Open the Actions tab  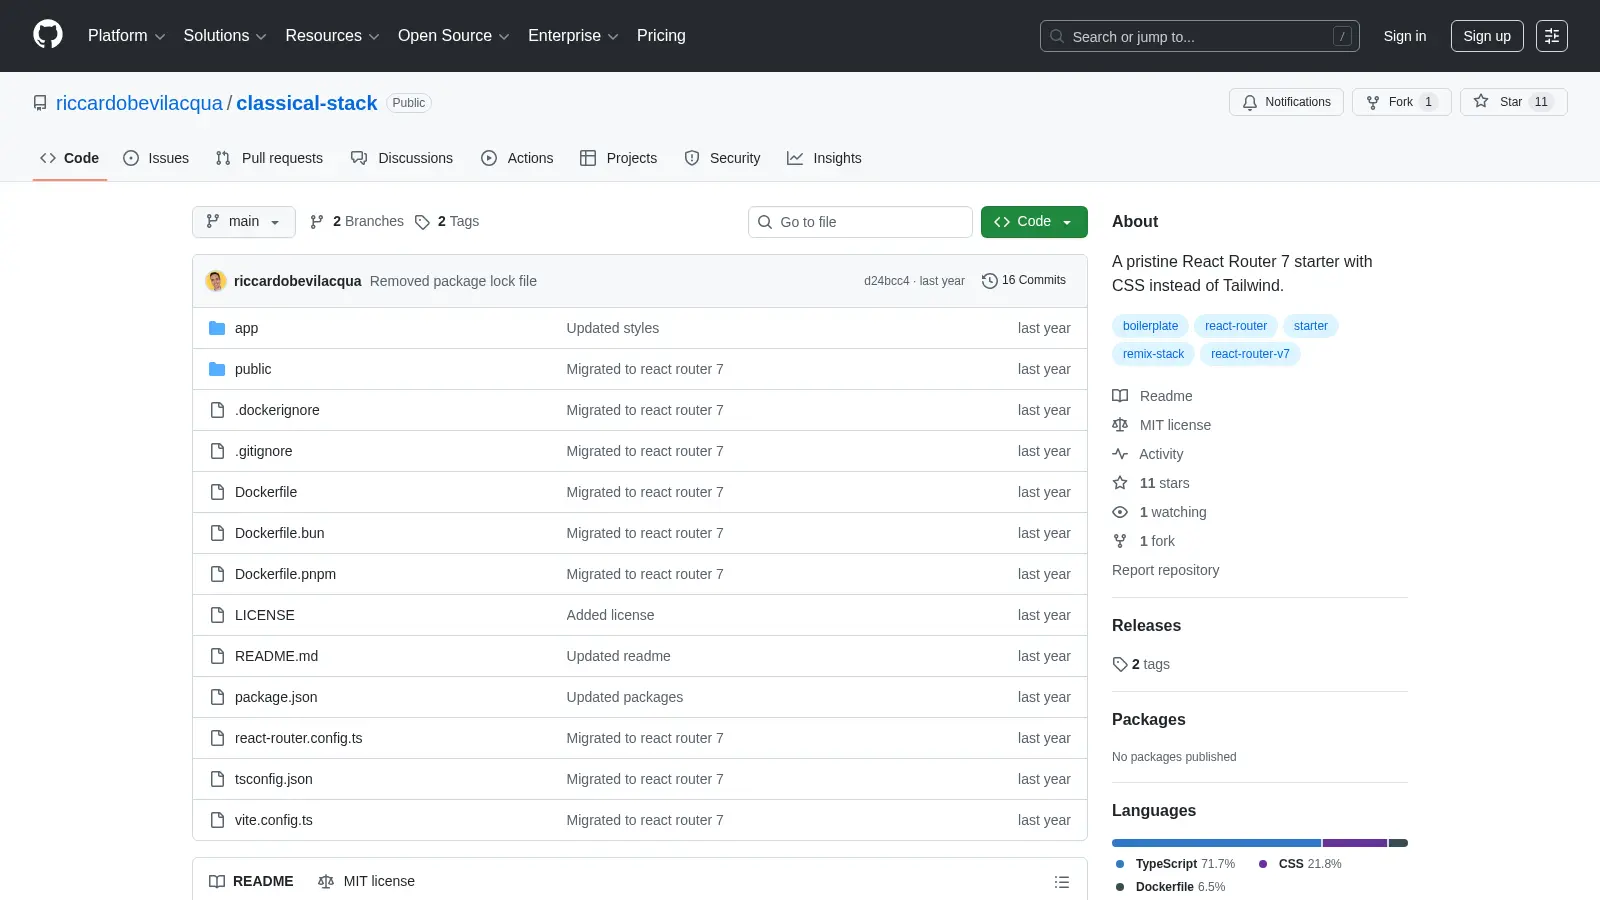[x=517, y=158]
